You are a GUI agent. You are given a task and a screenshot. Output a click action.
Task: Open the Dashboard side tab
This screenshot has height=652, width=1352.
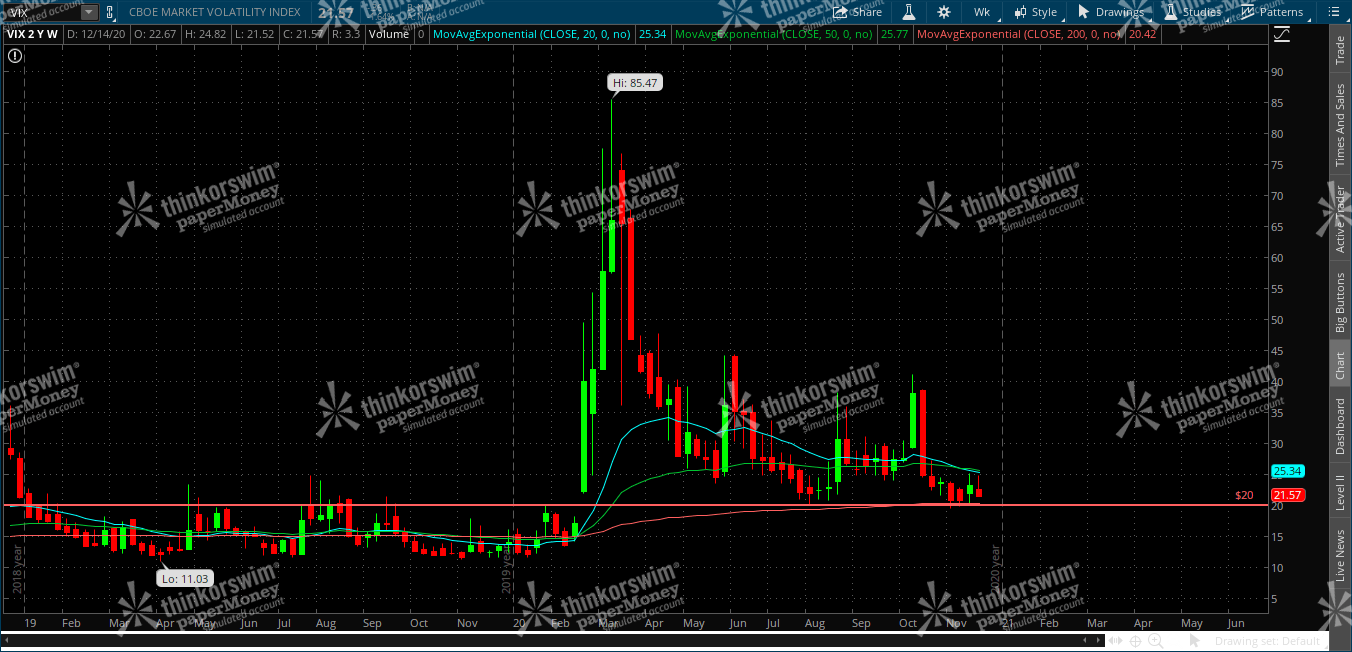pyautogui.click(x=1340, y=427)
